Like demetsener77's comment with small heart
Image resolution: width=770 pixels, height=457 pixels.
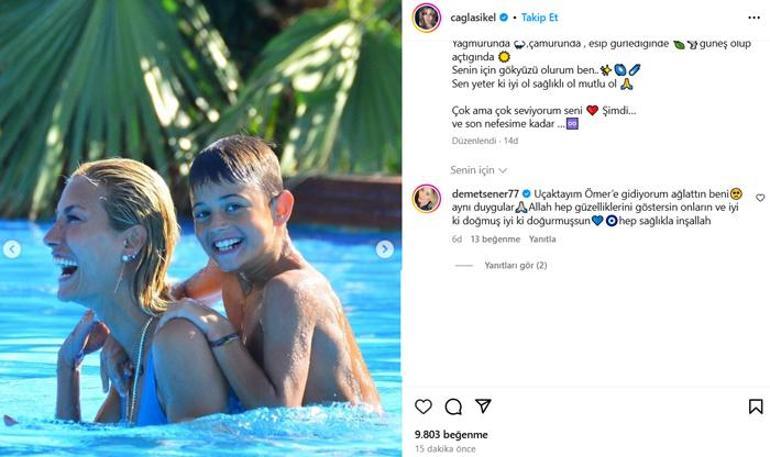click(760, 198)
